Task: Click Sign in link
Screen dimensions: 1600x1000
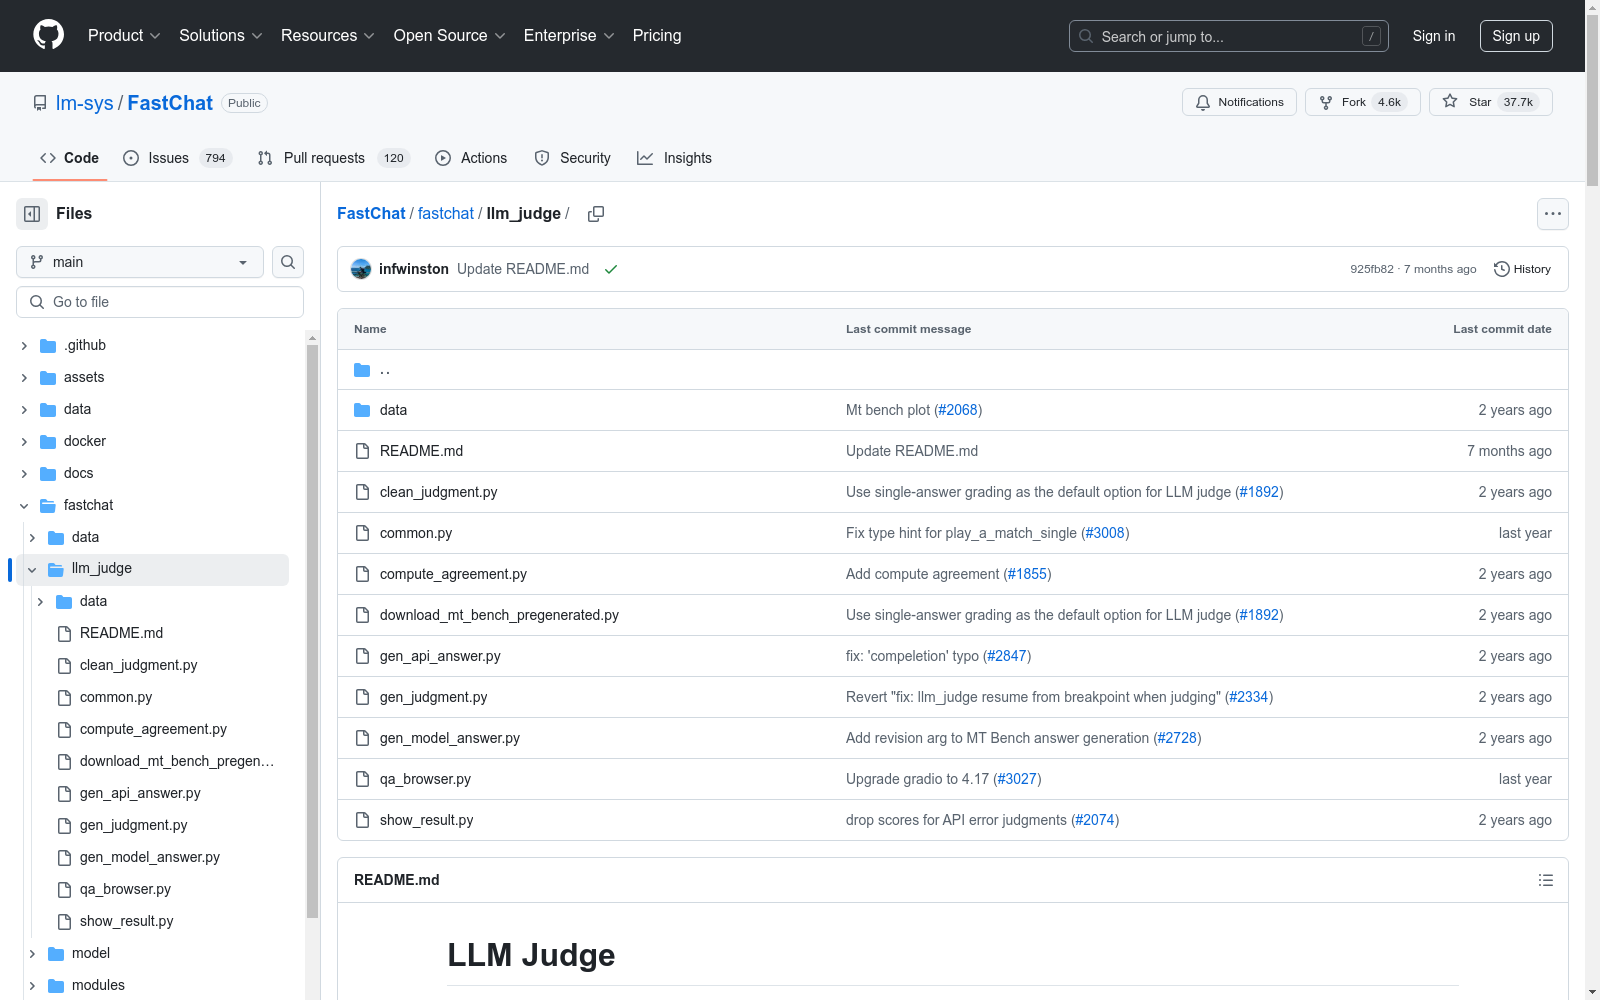Action: click(1433, 36)
